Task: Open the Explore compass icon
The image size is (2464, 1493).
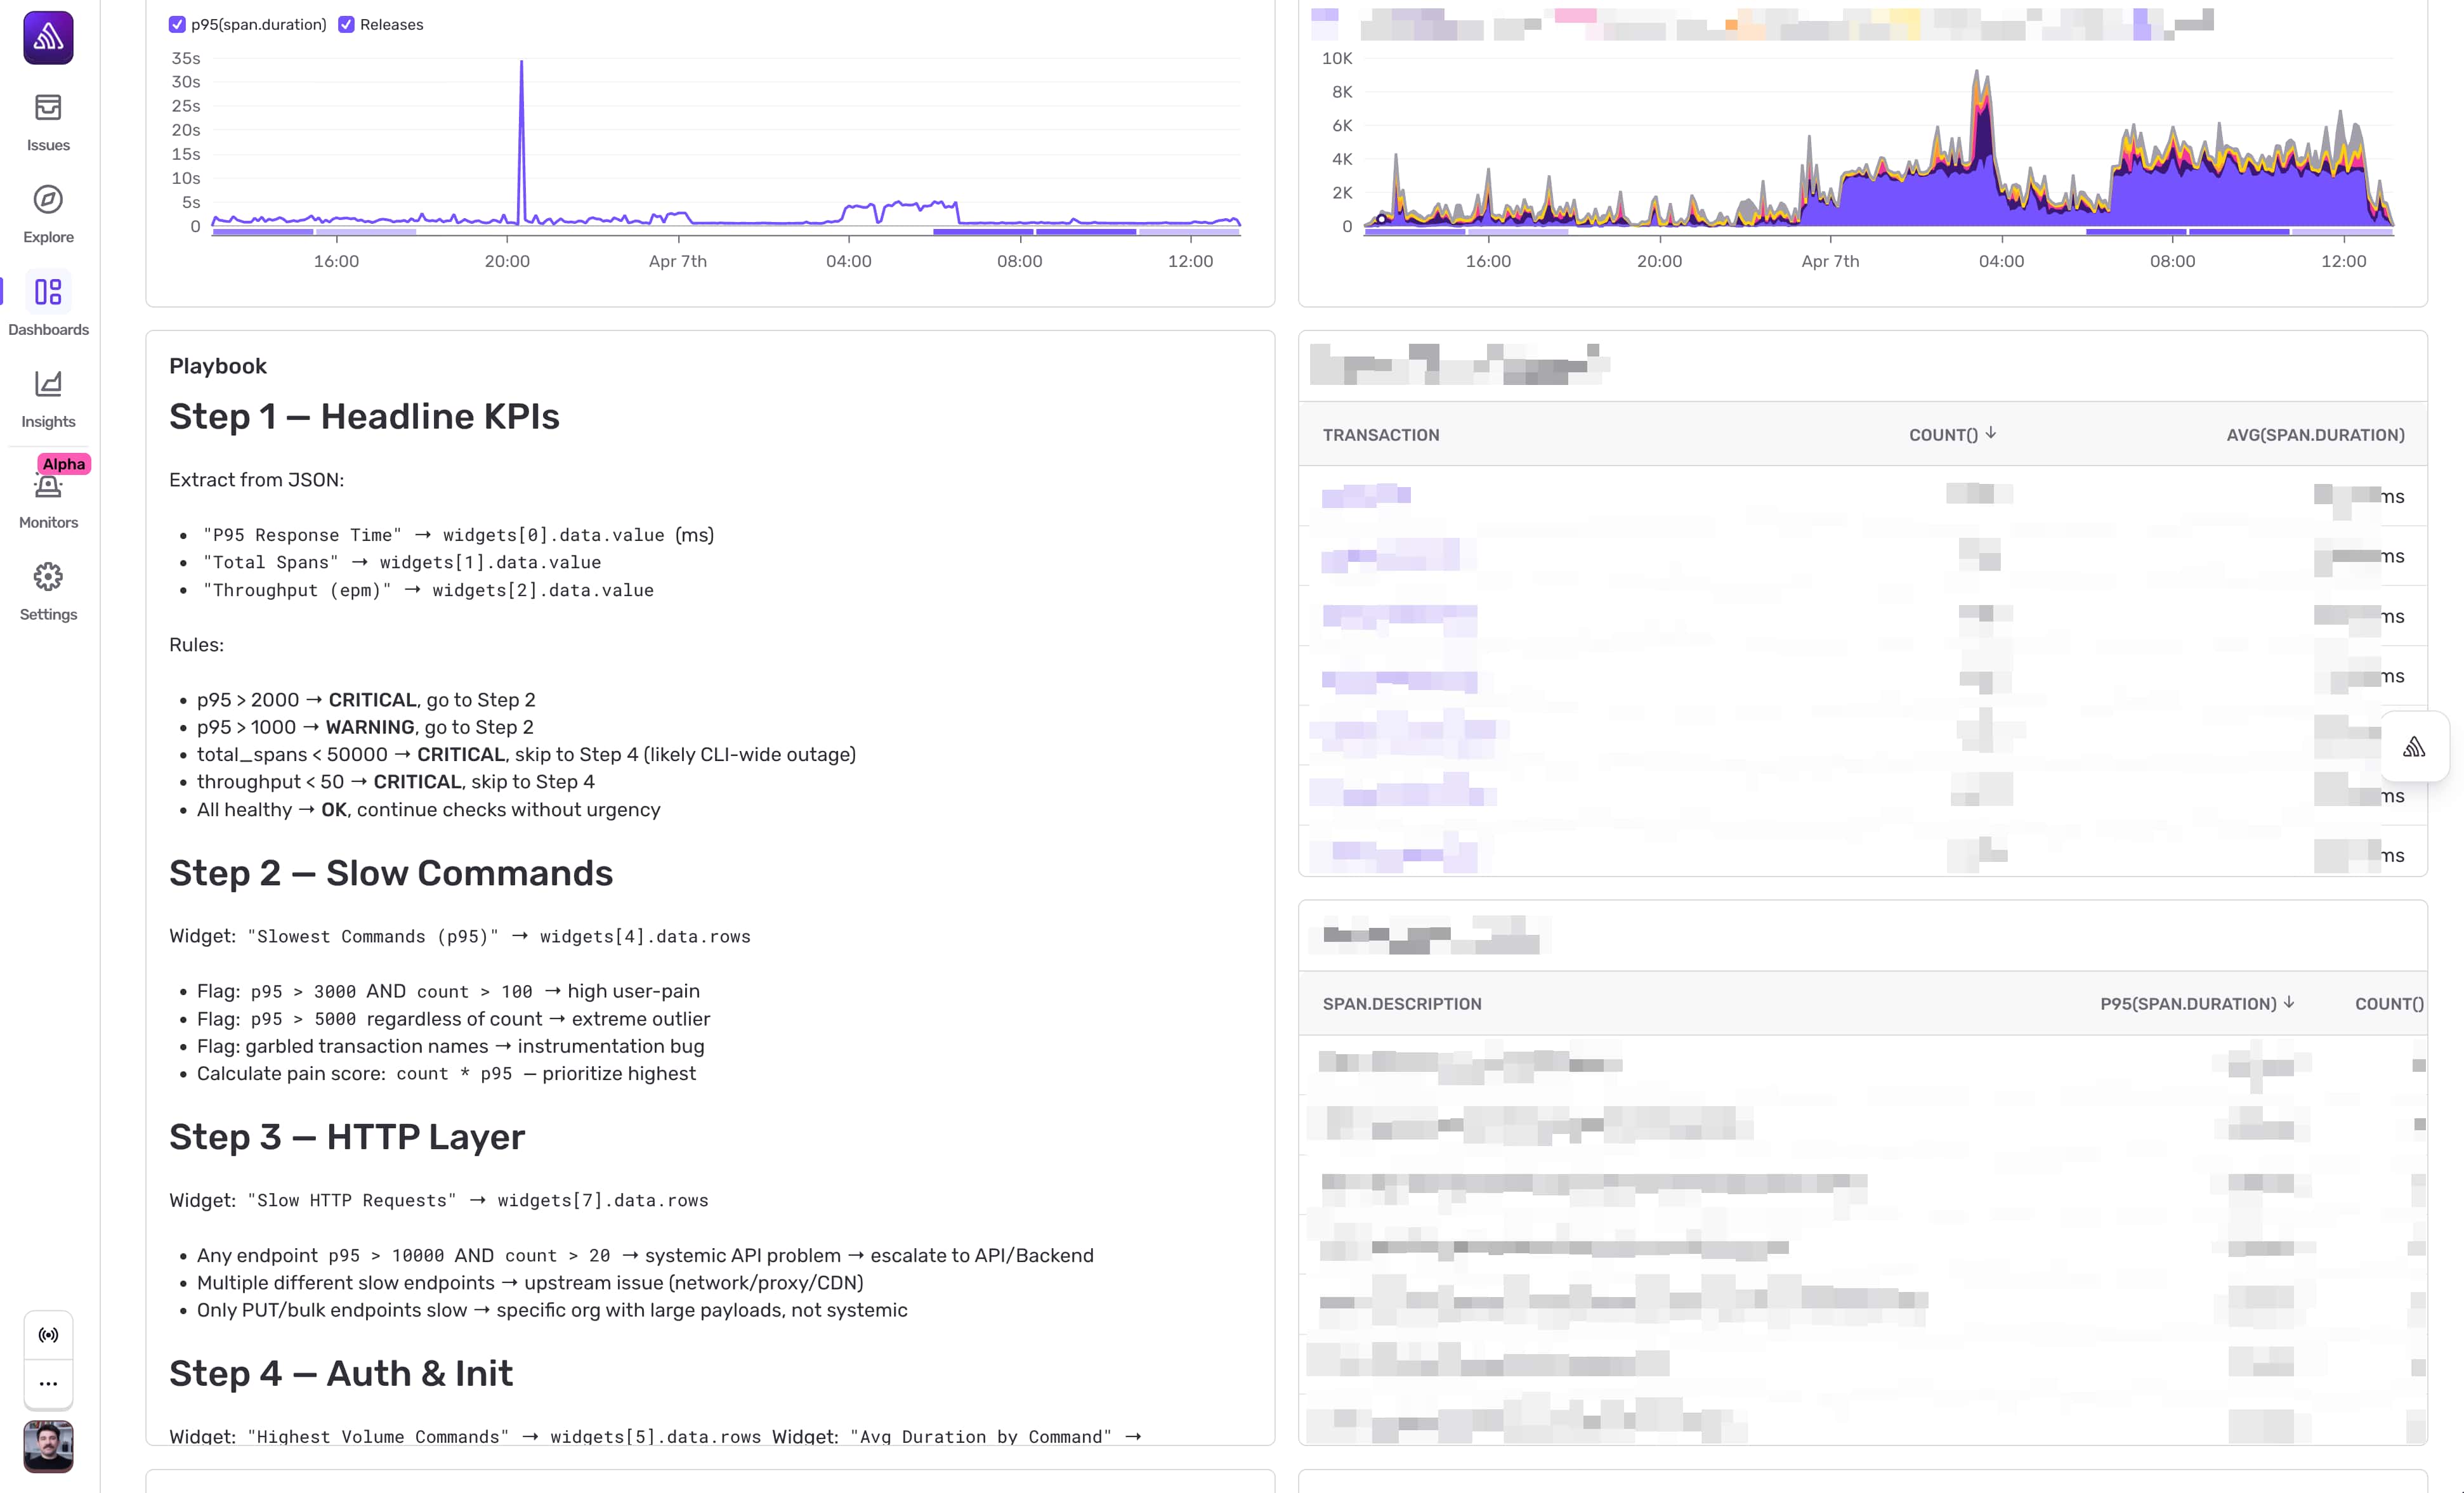Action: [48, 200]
